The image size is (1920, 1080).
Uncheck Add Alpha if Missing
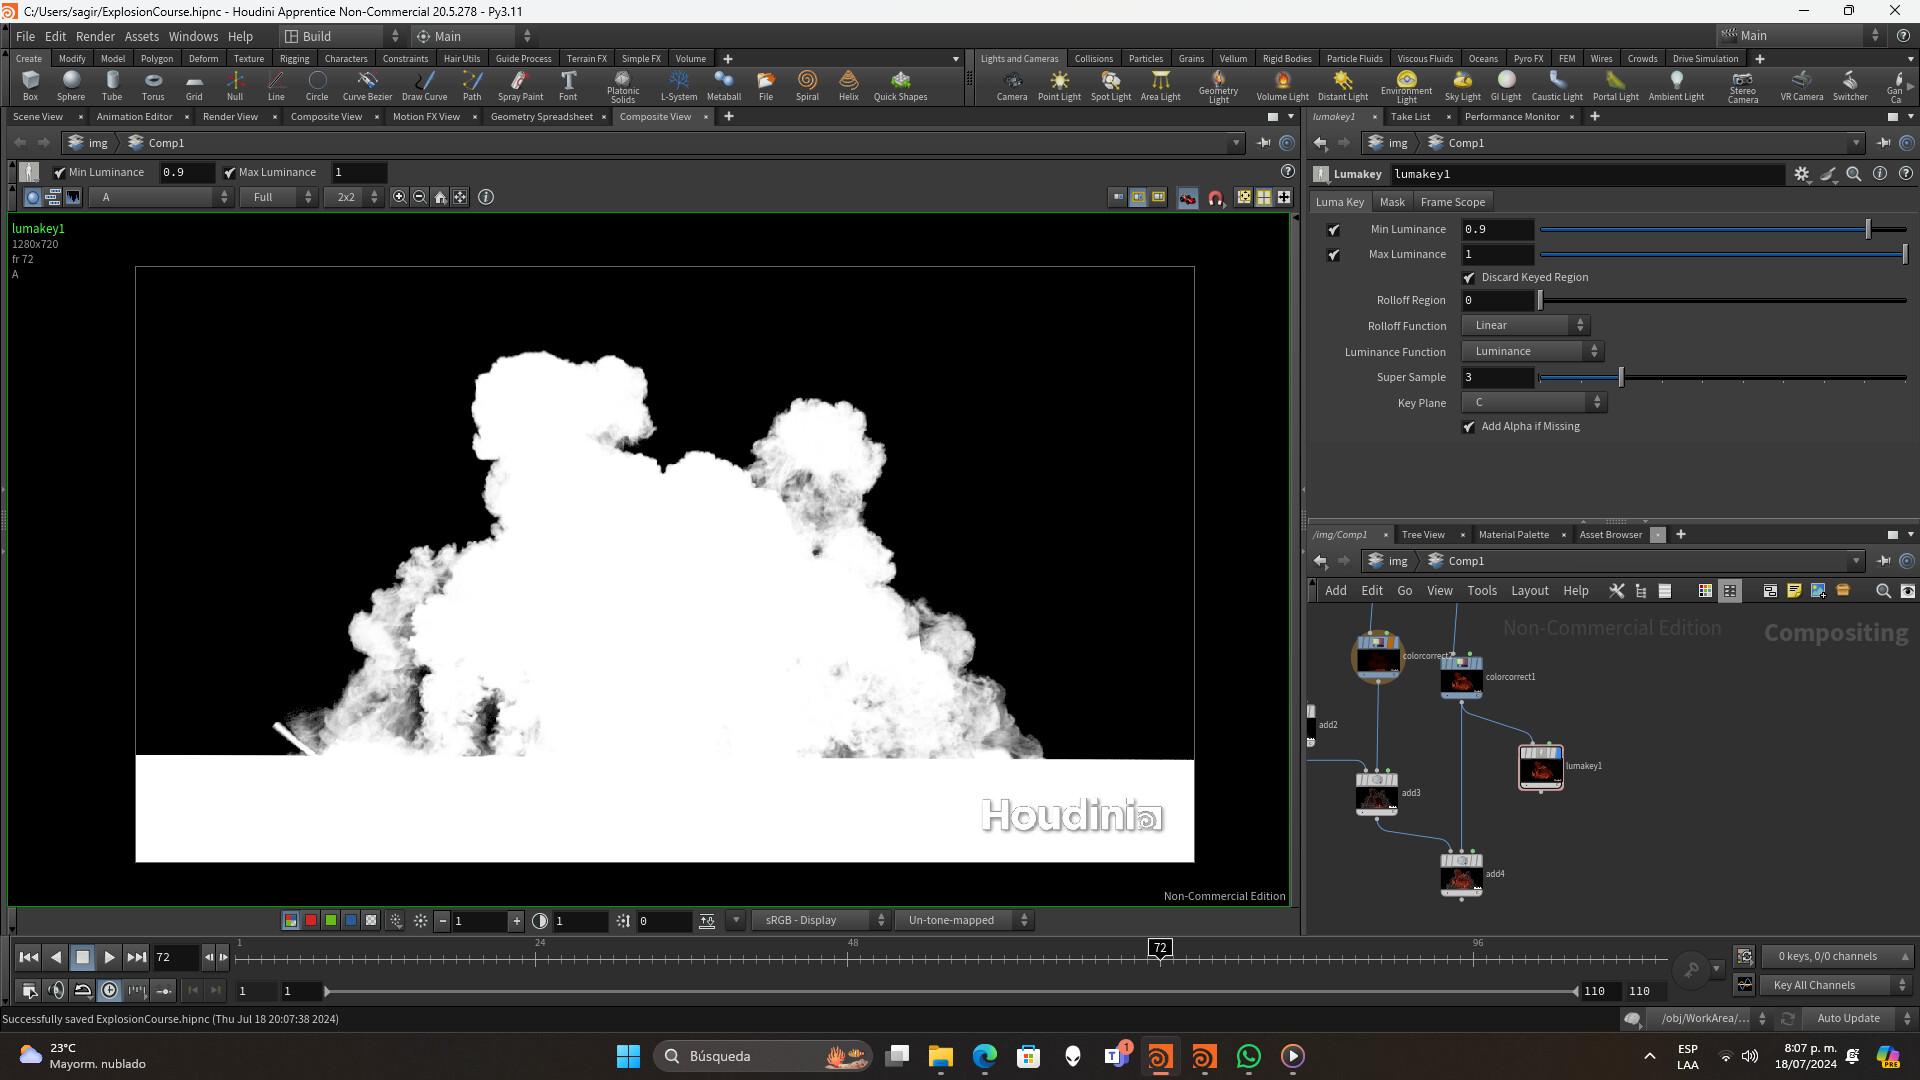[1469, 427]
